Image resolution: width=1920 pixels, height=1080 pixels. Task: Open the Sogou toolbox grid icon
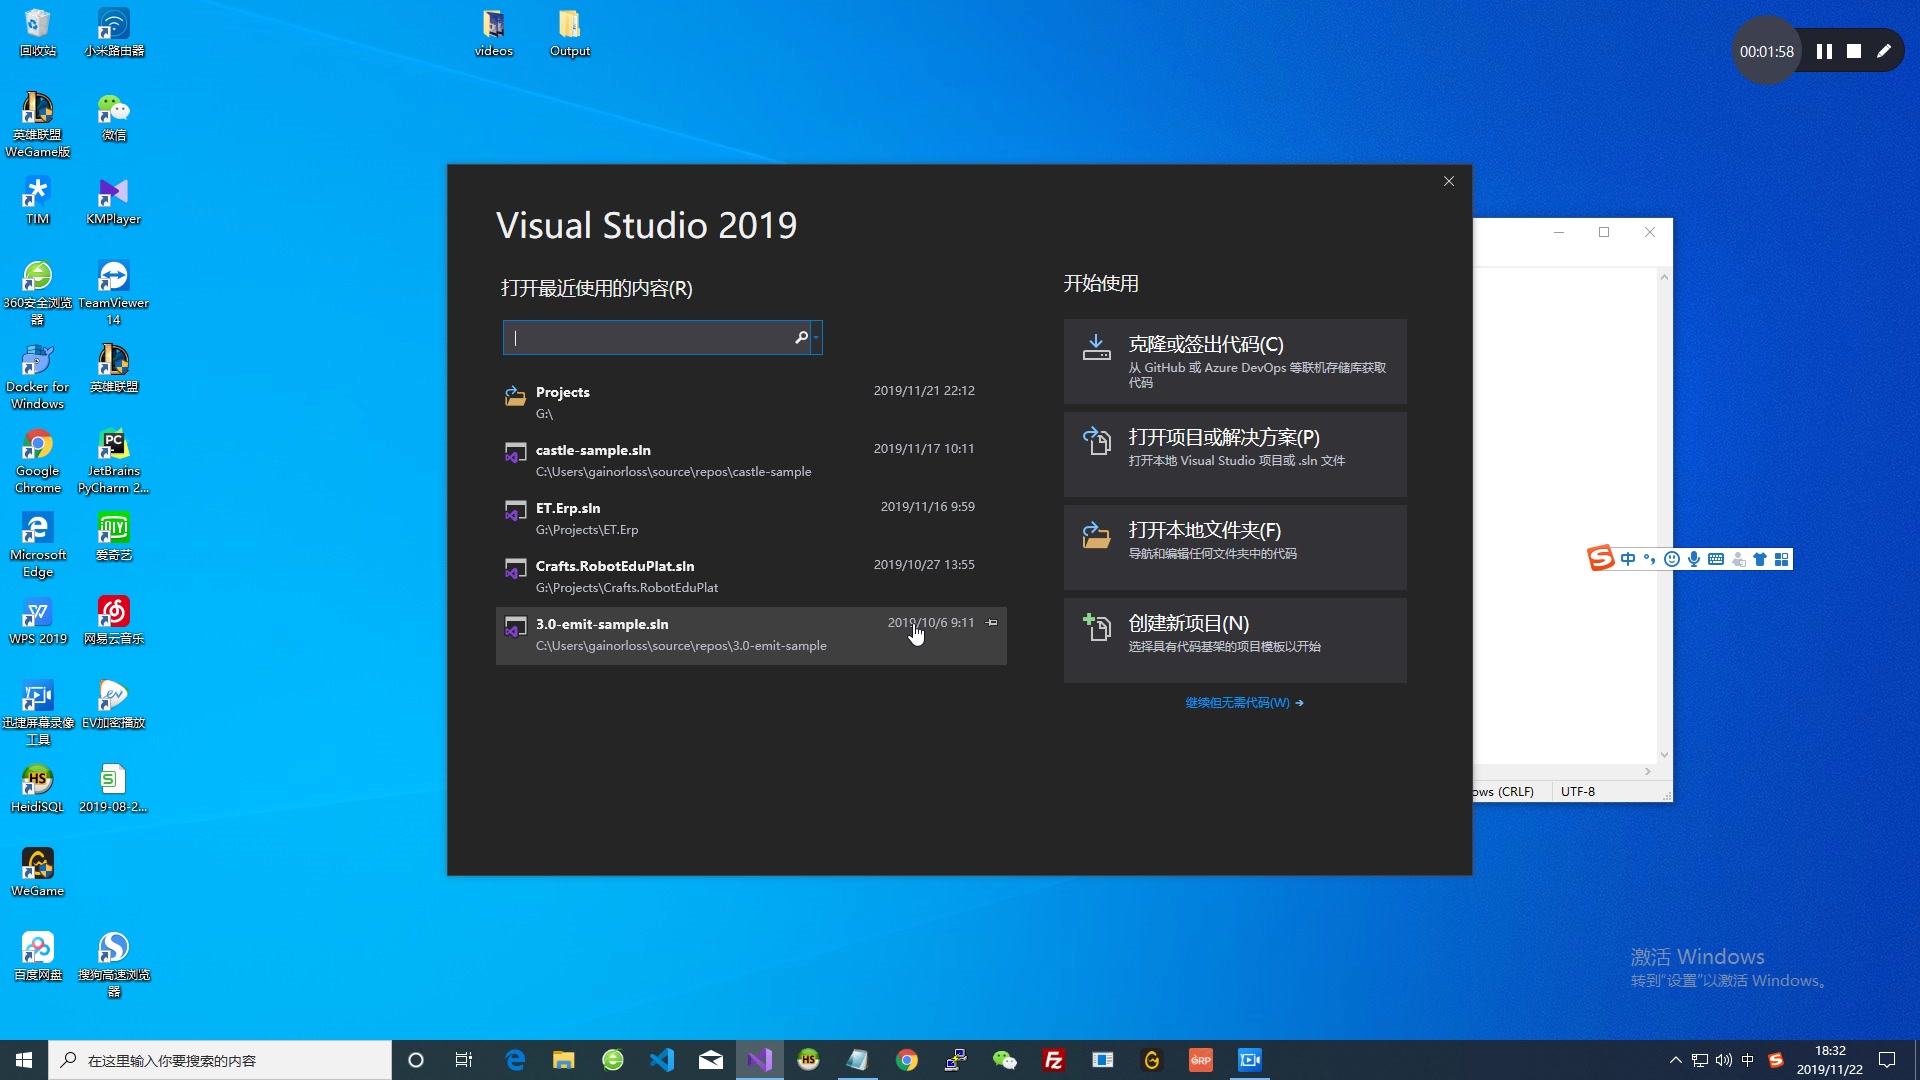click(1782, 559)
